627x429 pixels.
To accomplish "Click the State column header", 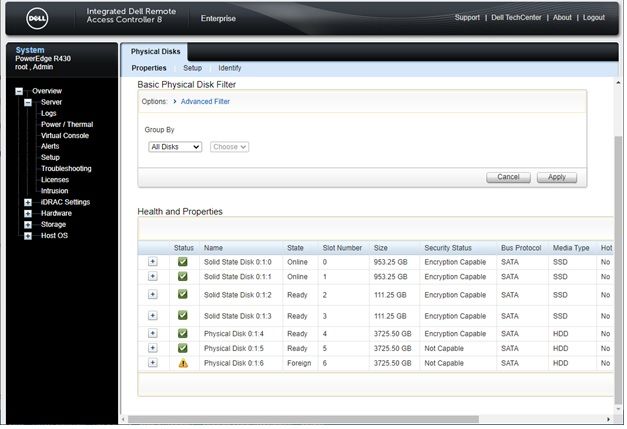I will point(295,248).
